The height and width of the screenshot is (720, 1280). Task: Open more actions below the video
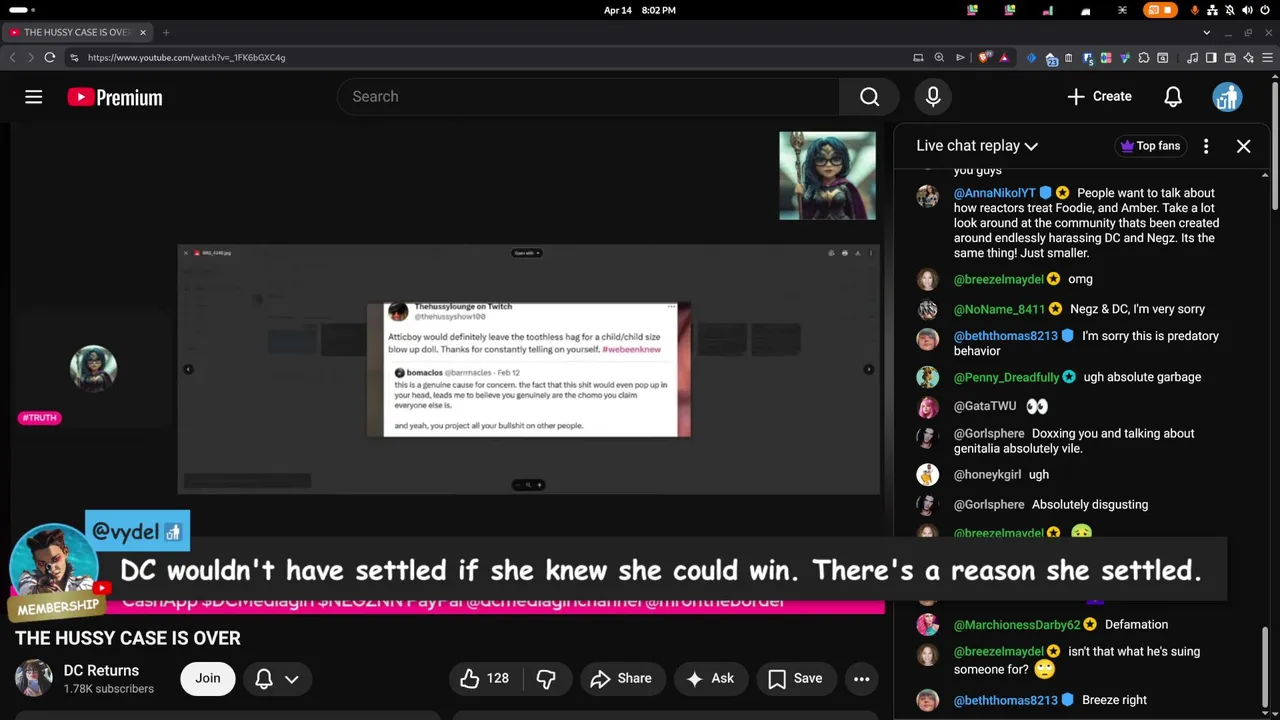[861, 678]
